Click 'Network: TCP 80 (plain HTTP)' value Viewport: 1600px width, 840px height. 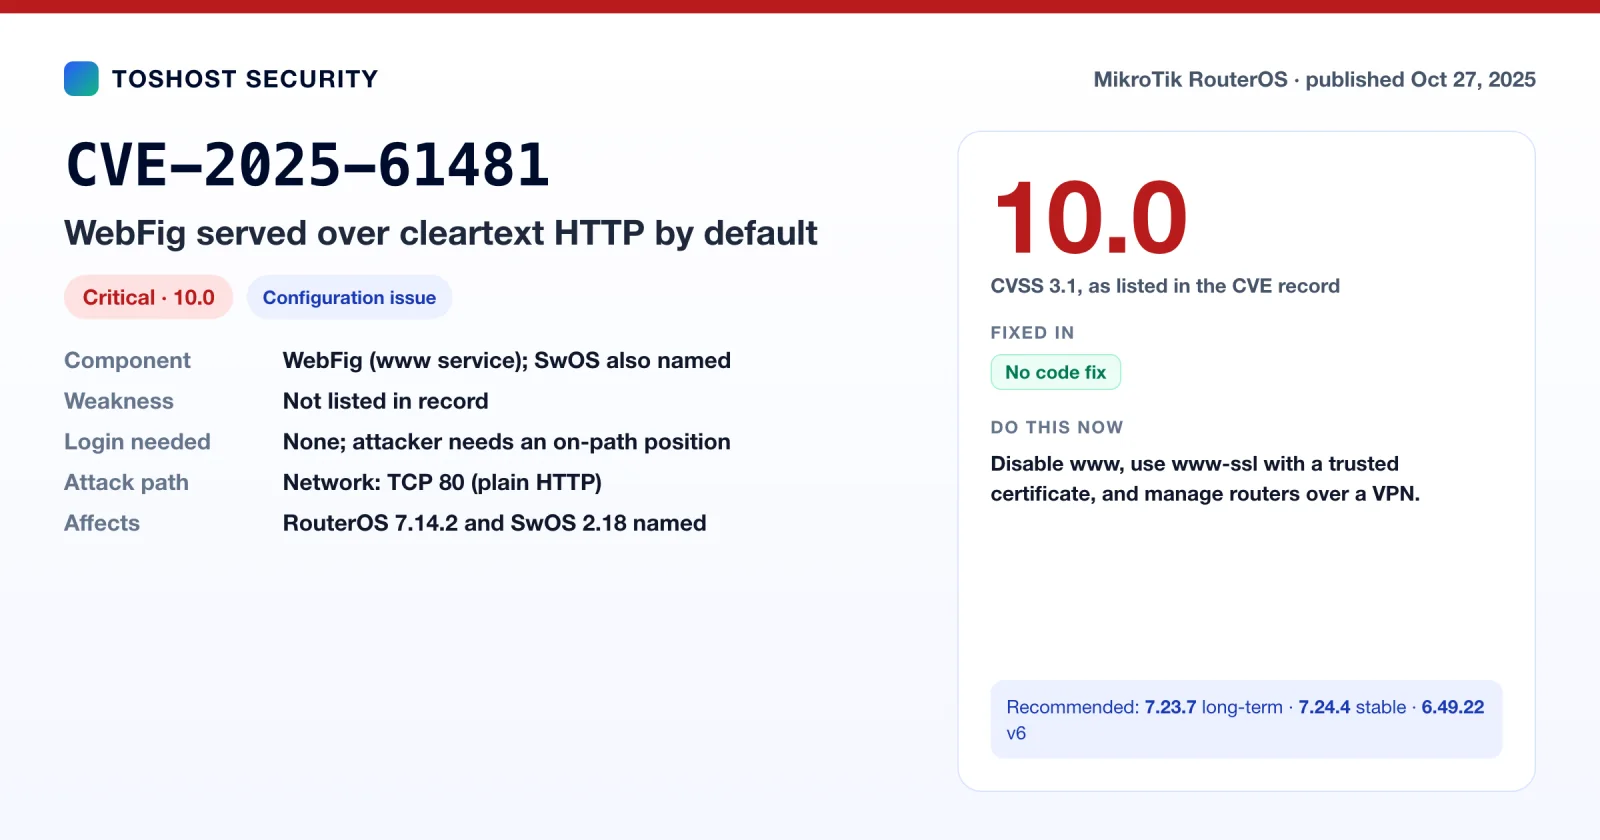(442, 482)
